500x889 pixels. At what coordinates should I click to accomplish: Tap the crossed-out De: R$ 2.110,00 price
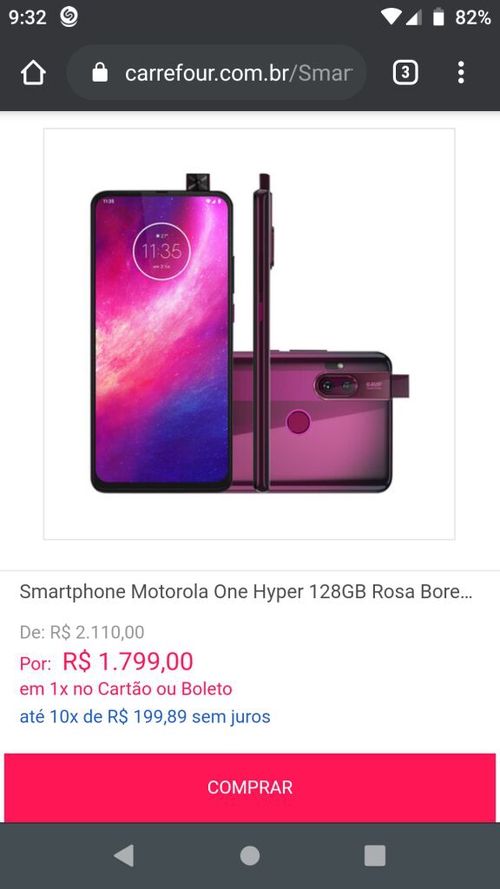82,632
